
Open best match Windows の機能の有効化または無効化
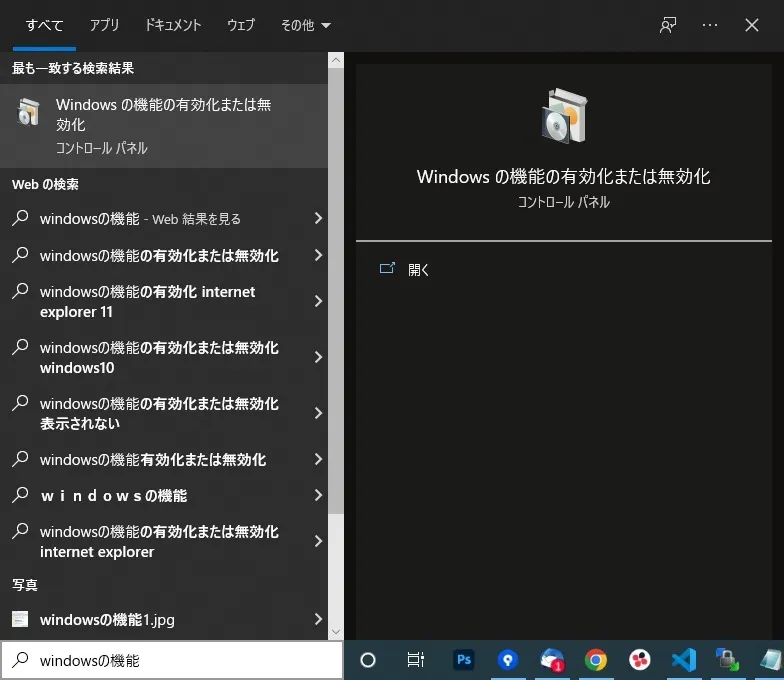[x=164, y=126]
